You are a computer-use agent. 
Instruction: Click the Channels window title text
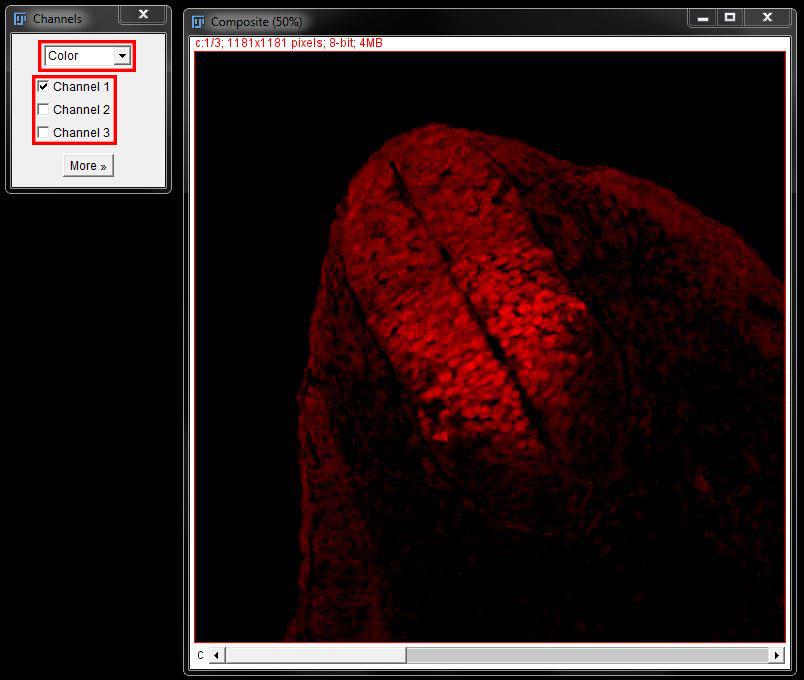tap(57, 19)
